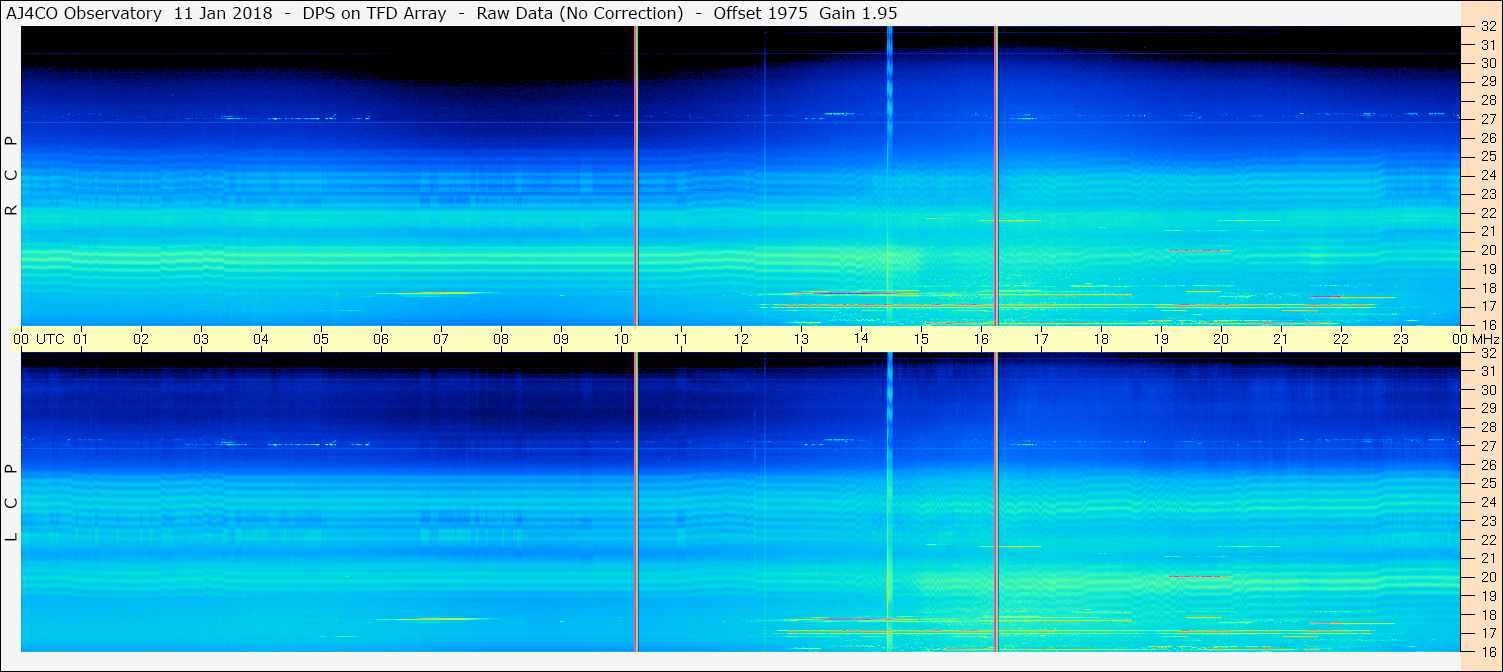Screen dimensions: 1503x672
Task: Click magenta streak at 20 MHz in RCP panel
Action: coord(1199,250)
